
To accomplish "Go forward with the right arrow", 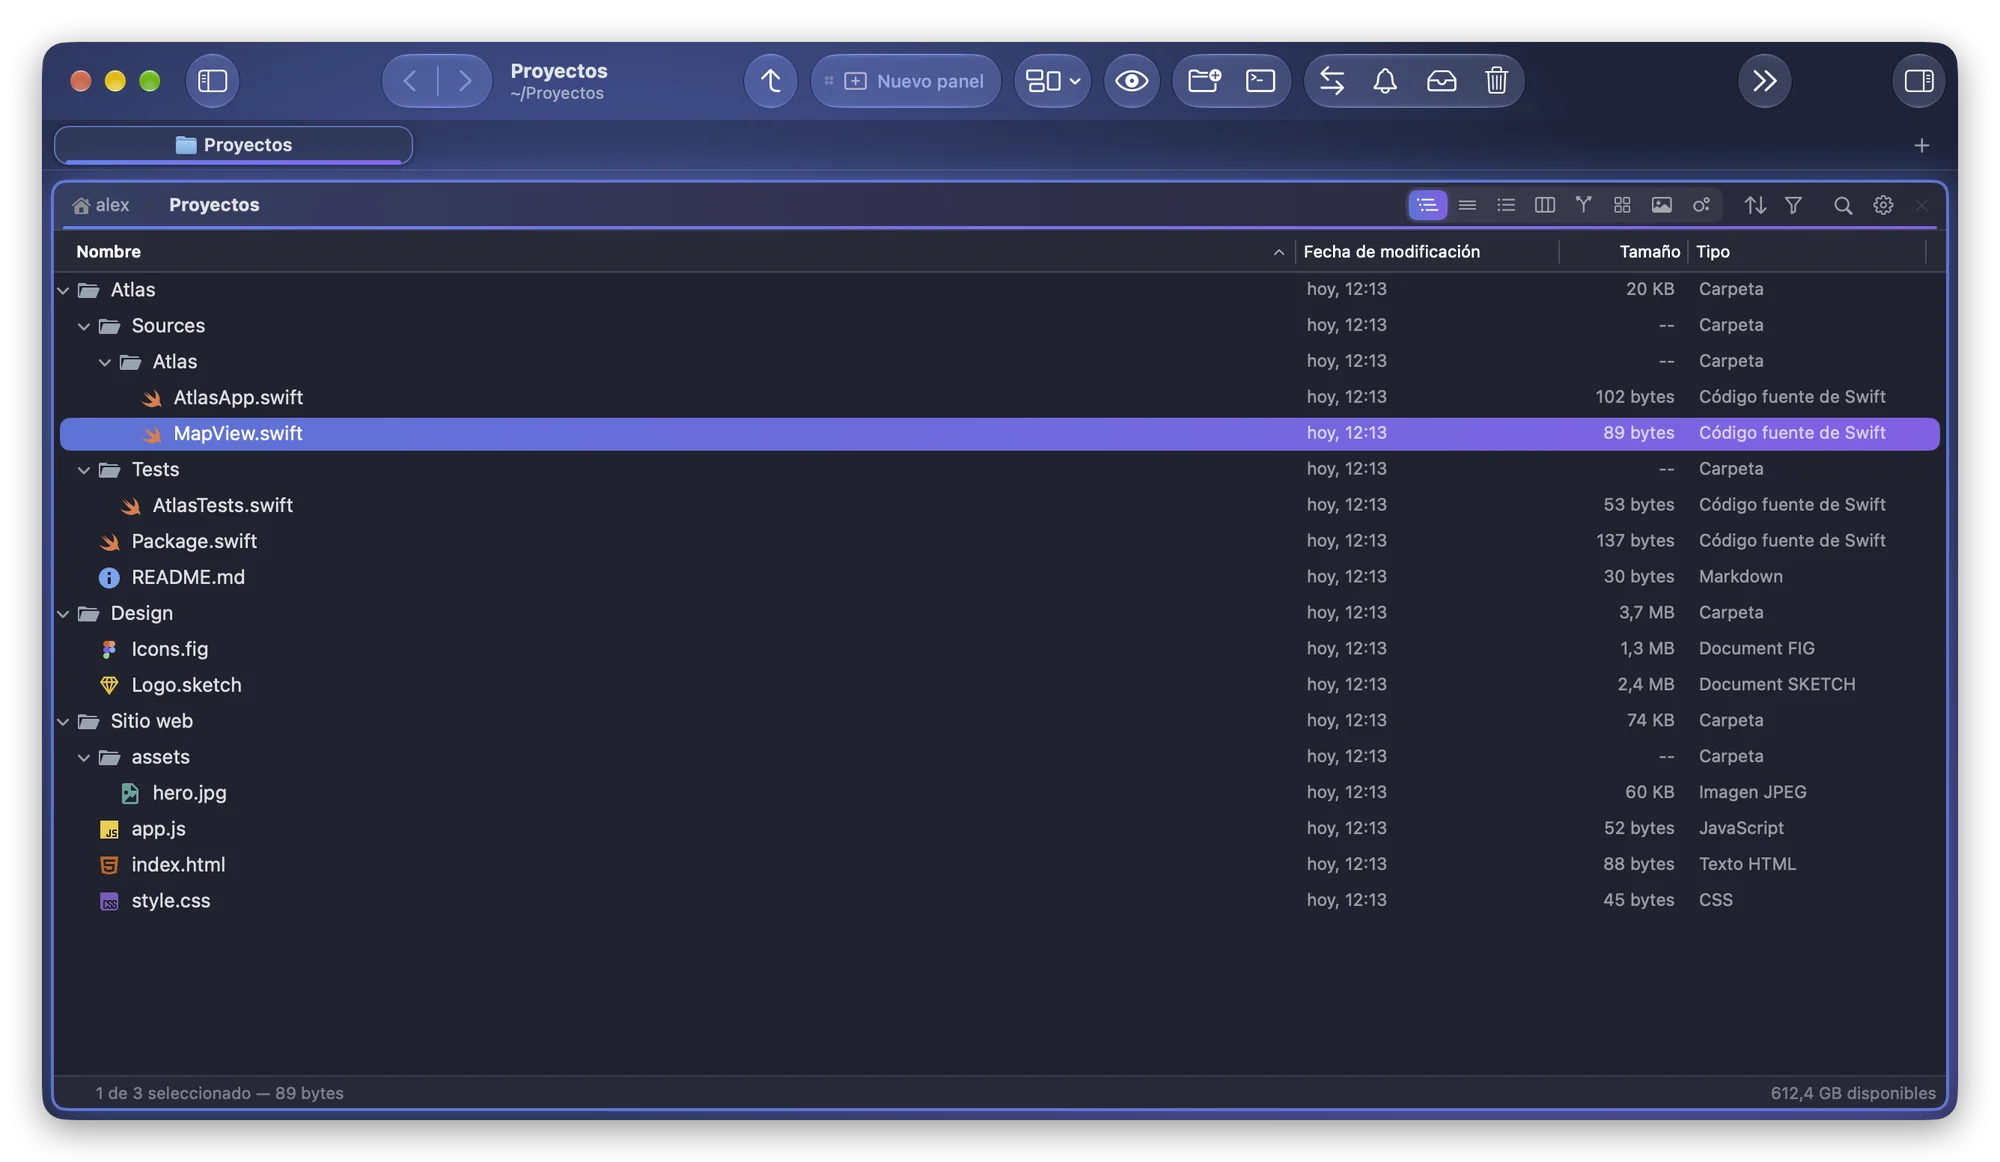I will tap(465, 81).
